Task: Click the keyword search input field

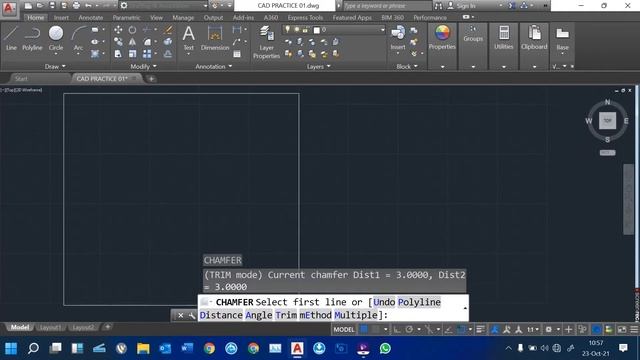Action: coord(387,6)
